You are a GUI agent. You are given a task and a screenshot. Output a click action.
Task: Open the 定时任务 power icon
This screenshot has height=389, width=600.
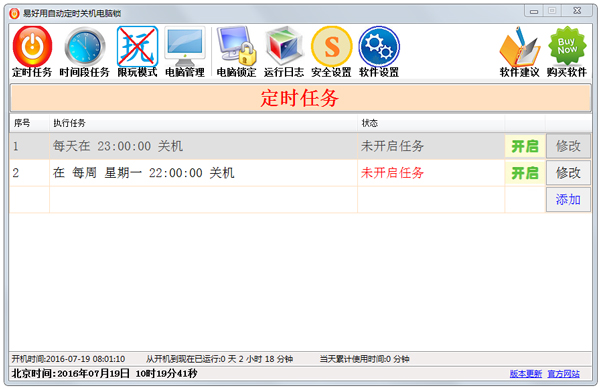click(32, 52)
